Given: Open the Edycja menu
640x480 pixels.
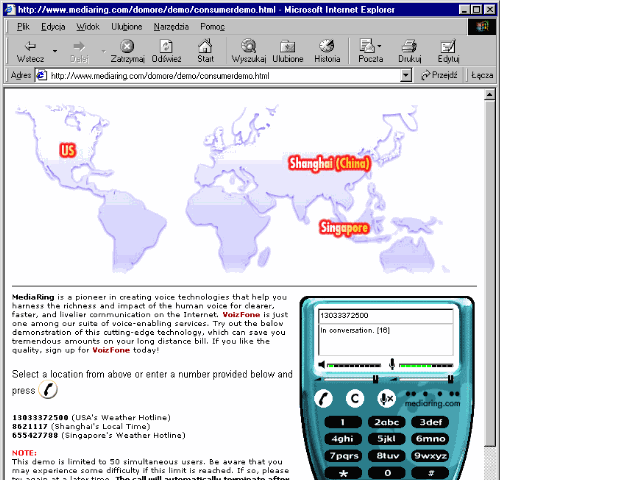Looking at the screenshot, I should tap(53, 27).
